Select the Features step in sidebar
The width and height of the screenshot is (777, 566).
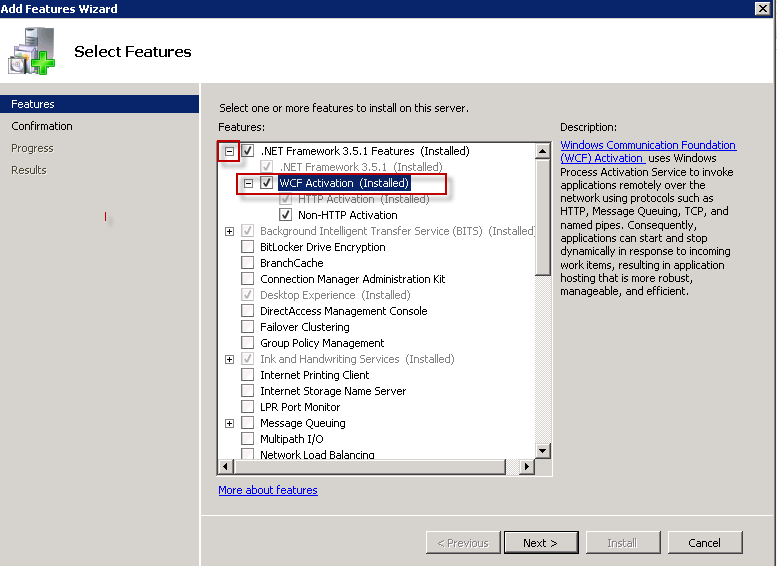click(99, 104)
